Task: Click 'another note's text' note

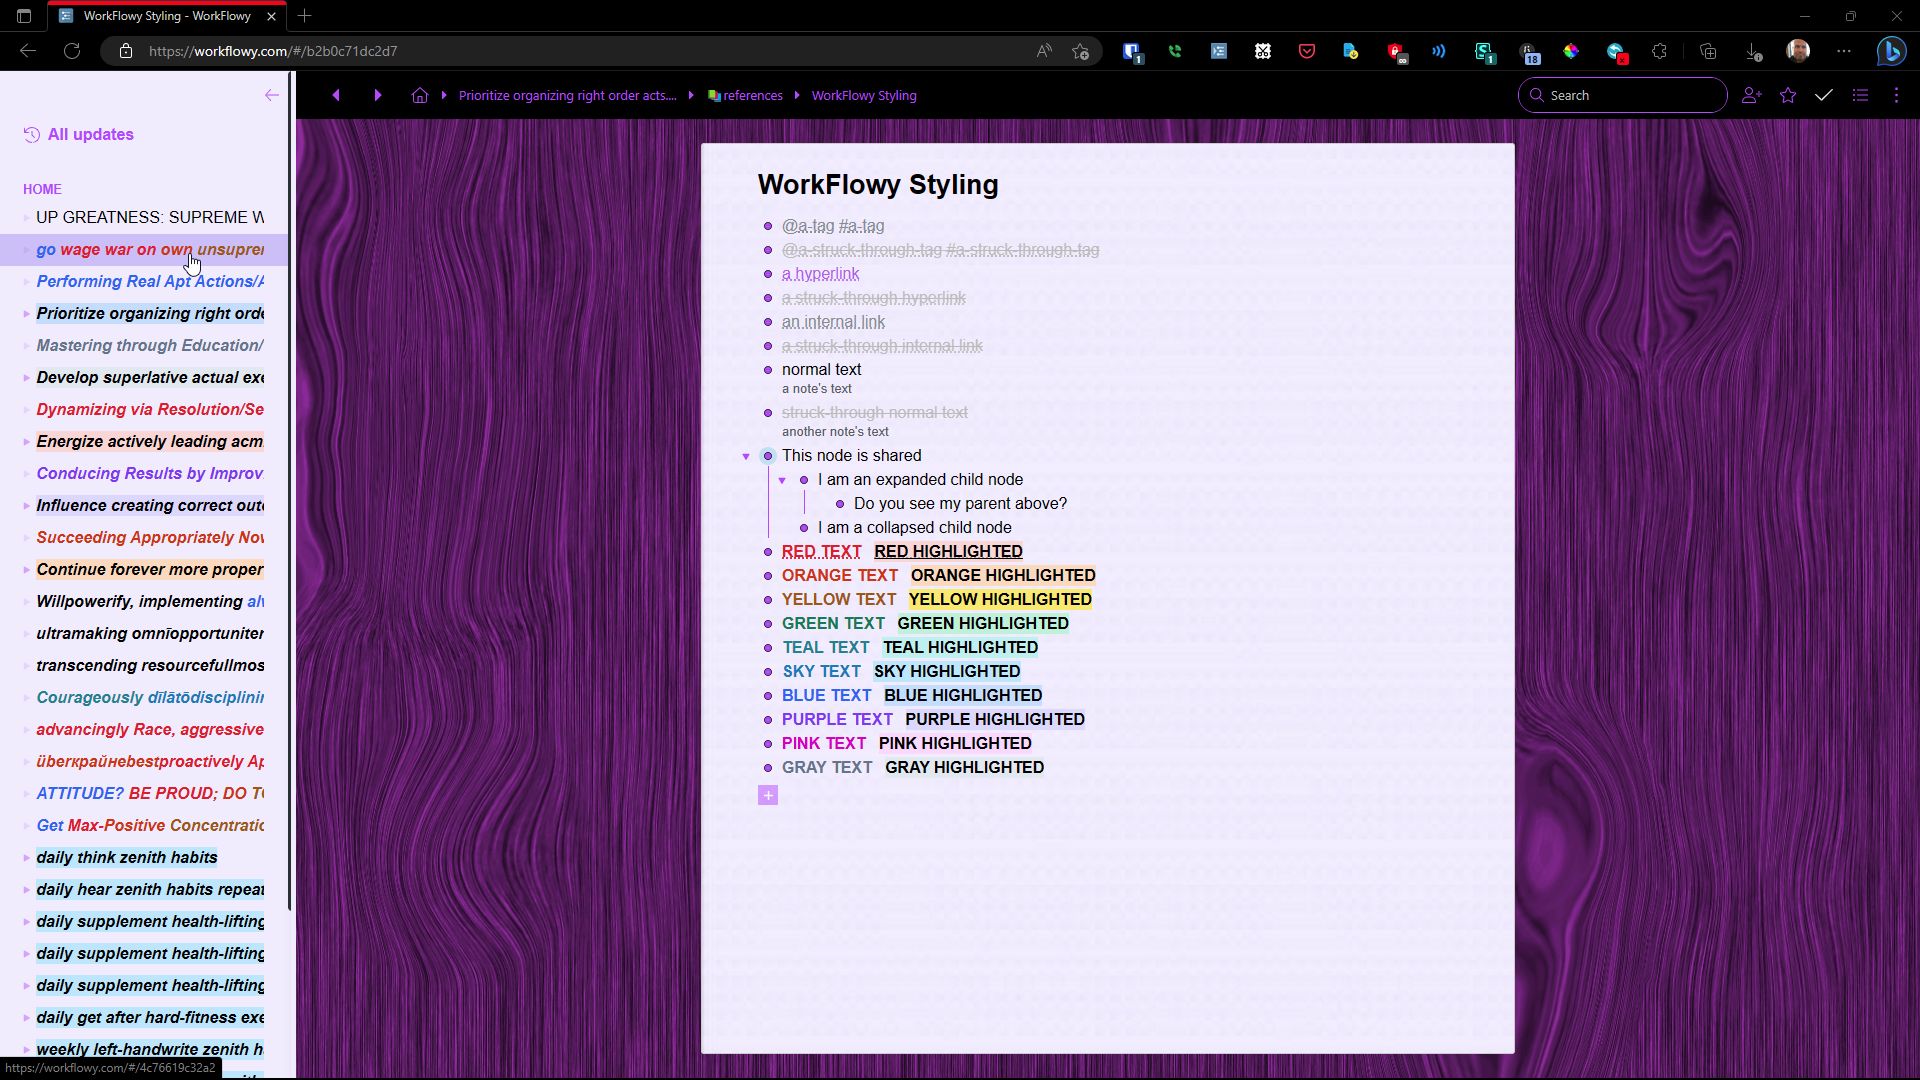Action: tap(835, 432)
